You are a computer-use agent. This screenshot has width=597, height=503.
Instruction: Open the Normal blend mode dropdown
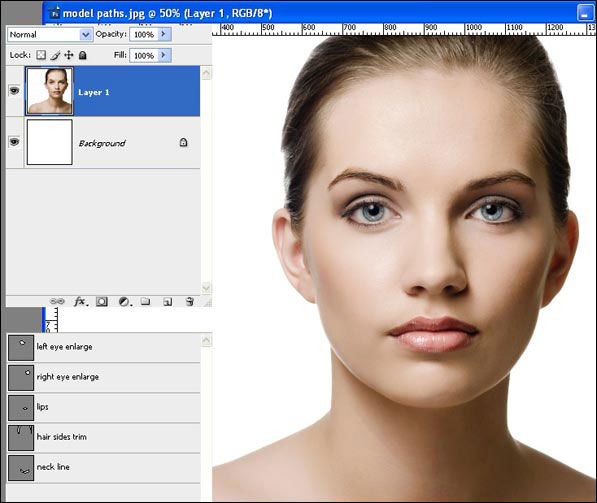click(50, 35)
